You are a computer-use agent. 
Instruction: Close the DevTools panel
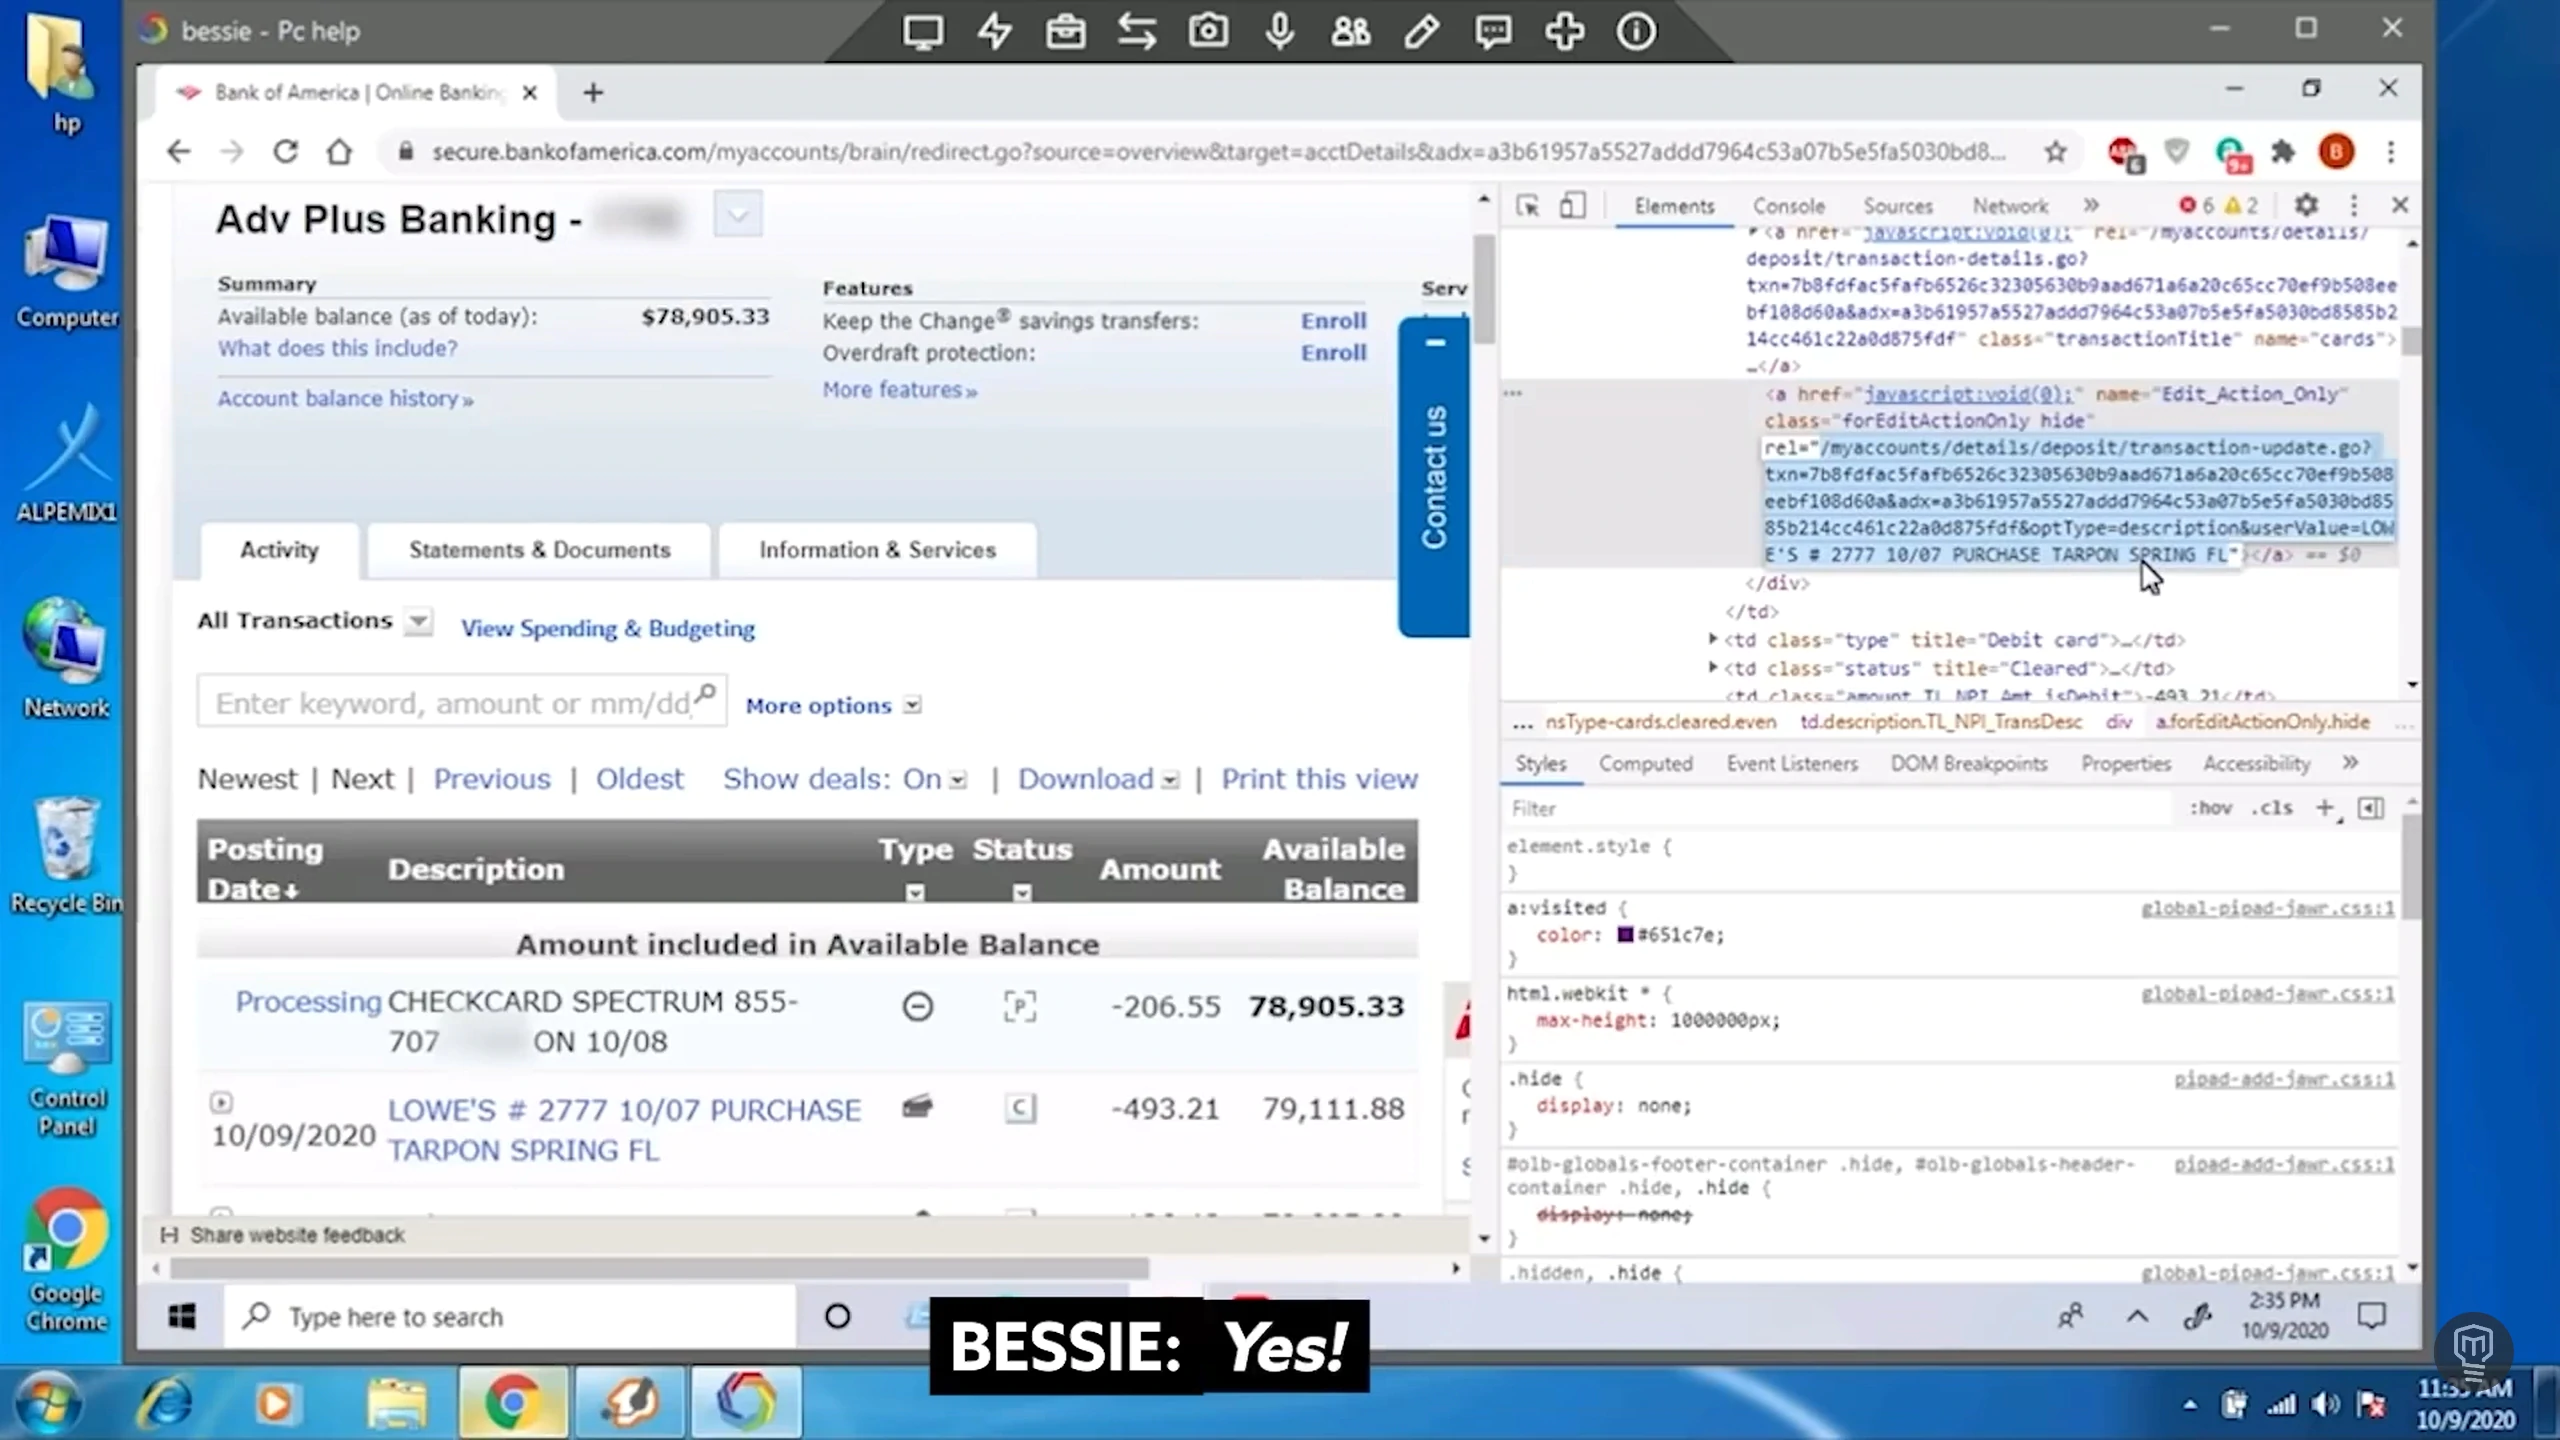click(2399, 205)
